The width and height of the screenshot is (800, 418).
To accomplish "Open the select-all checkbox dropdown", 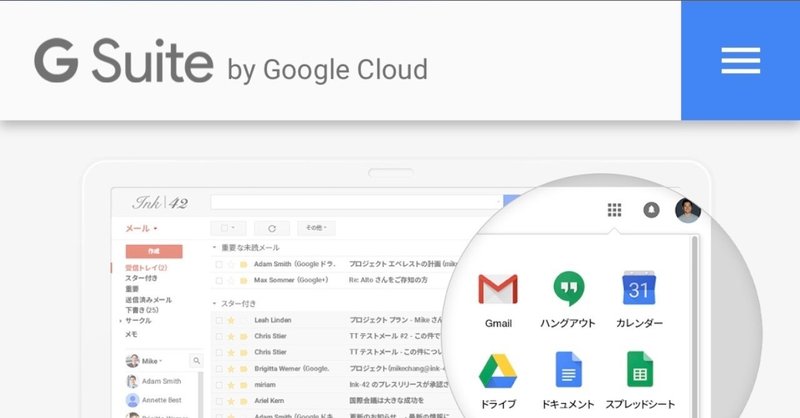I will pos(228,228).
